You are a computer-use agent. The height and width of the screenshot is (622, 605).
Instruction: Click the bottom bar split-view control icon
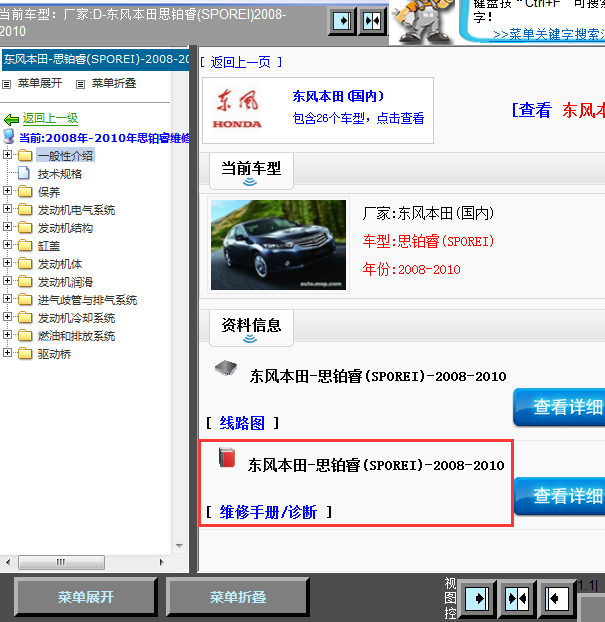[x=517, y=599]
